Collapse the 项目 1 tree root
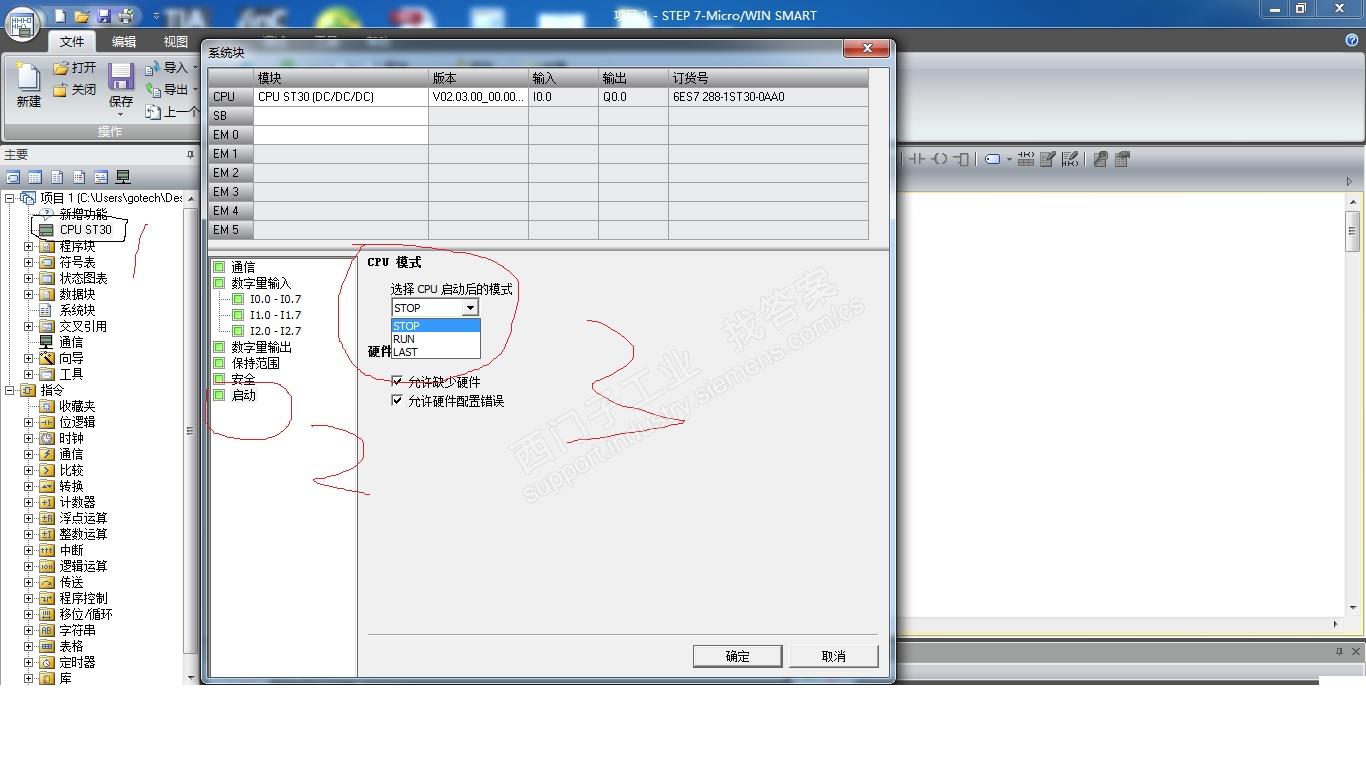Screen dimensions: 1366x768 [10, 198]
